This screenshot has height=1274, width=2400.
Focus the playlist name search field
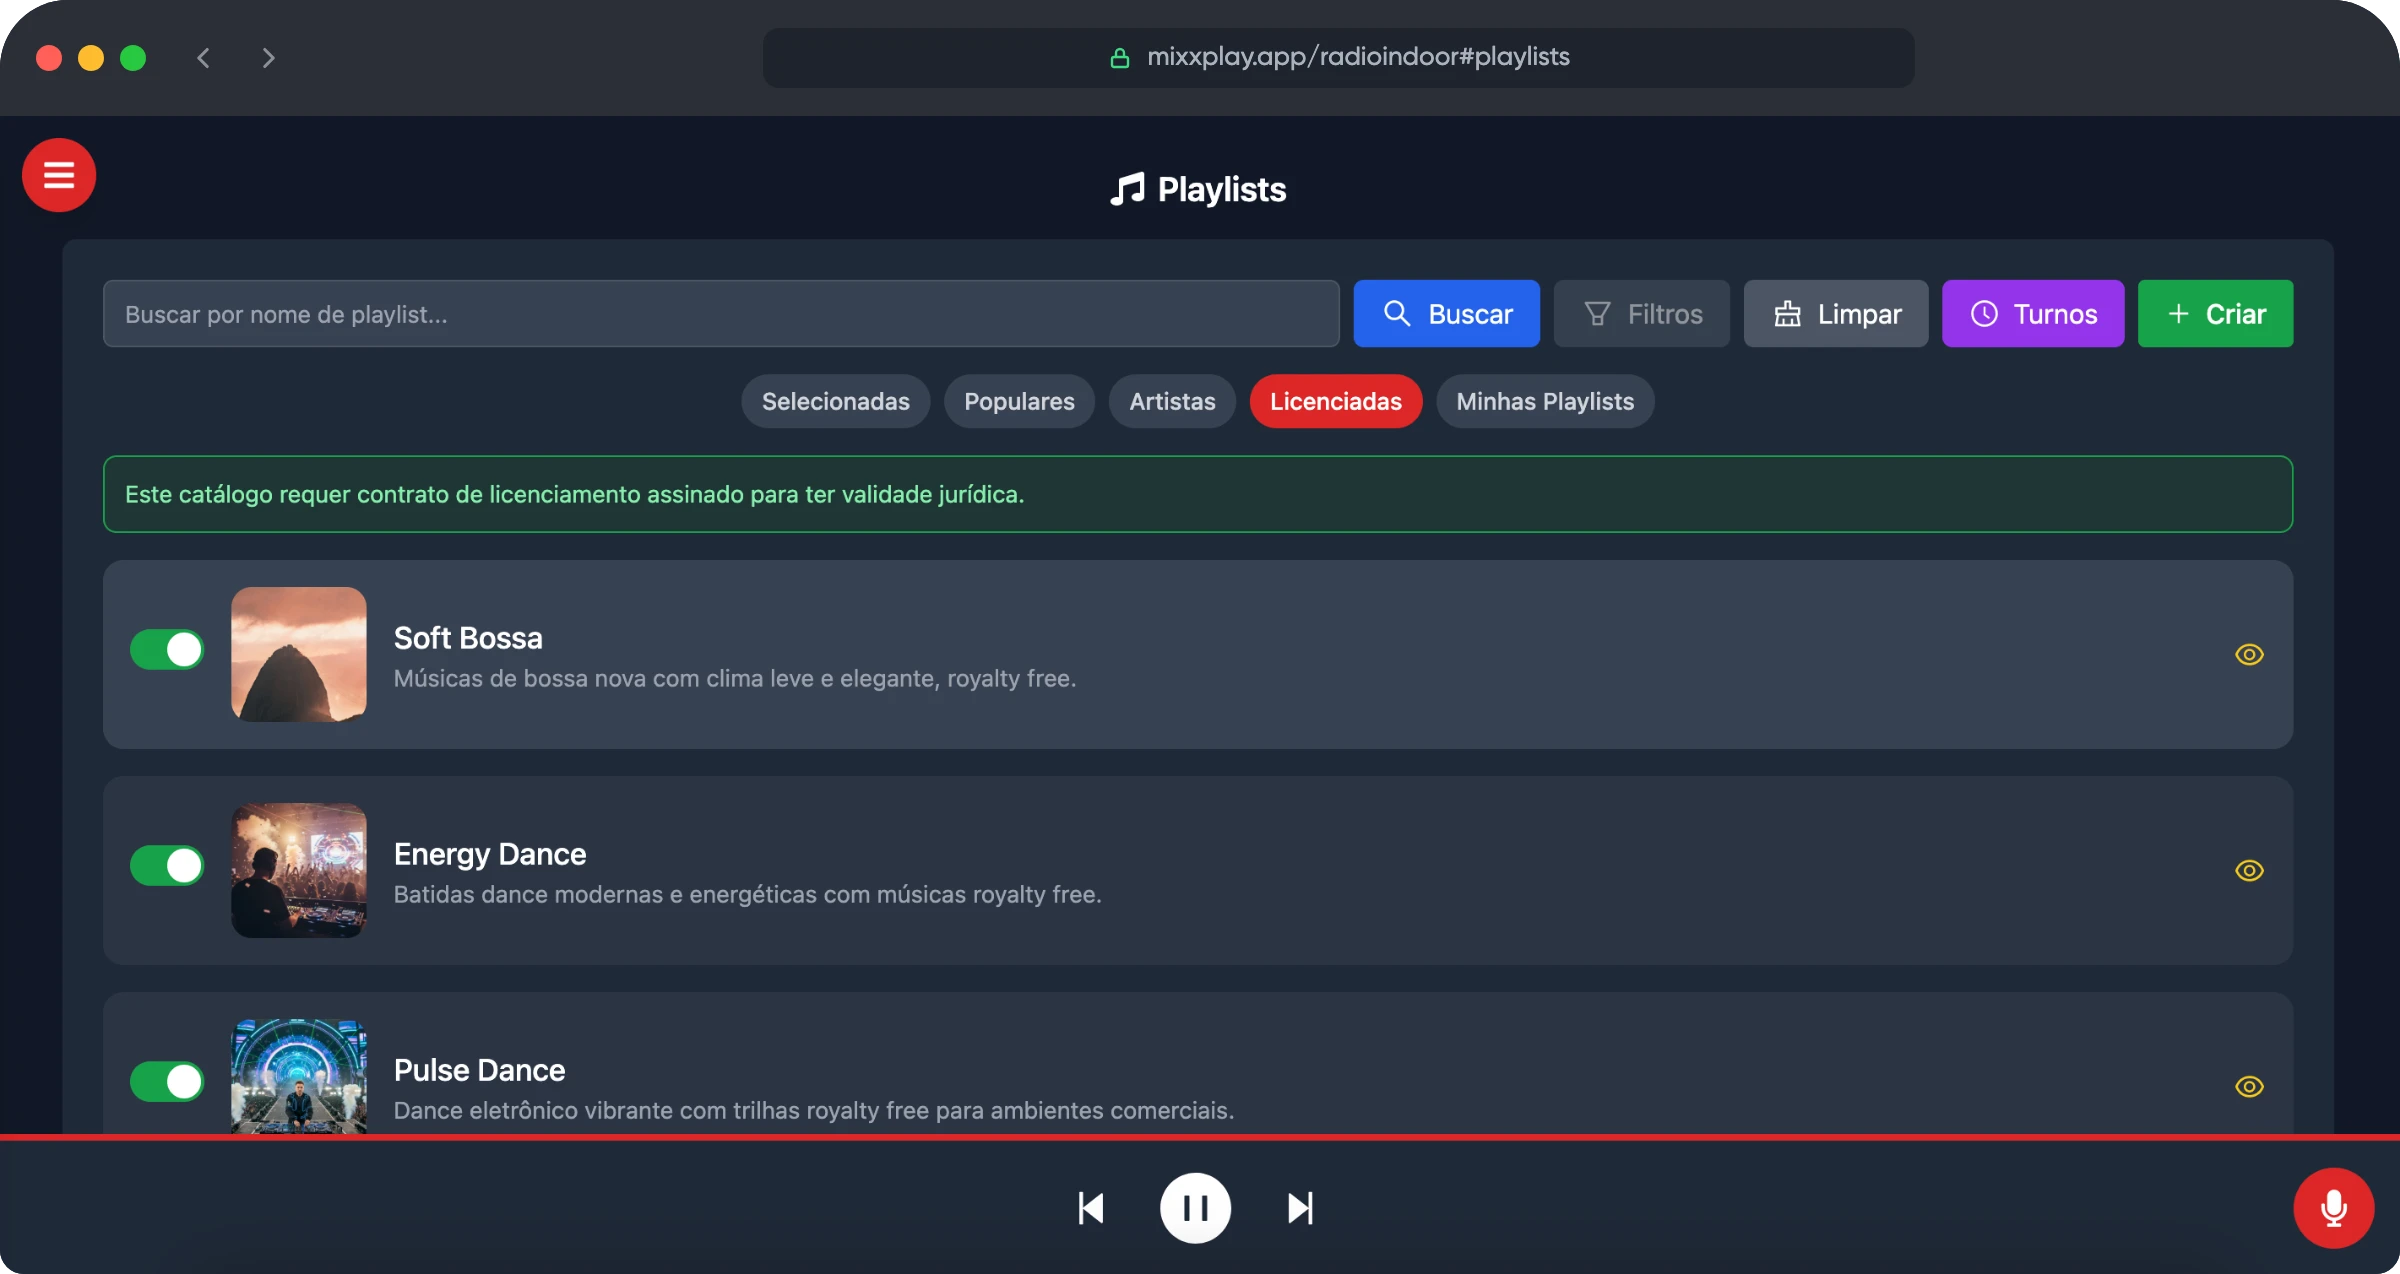[721, 314]
